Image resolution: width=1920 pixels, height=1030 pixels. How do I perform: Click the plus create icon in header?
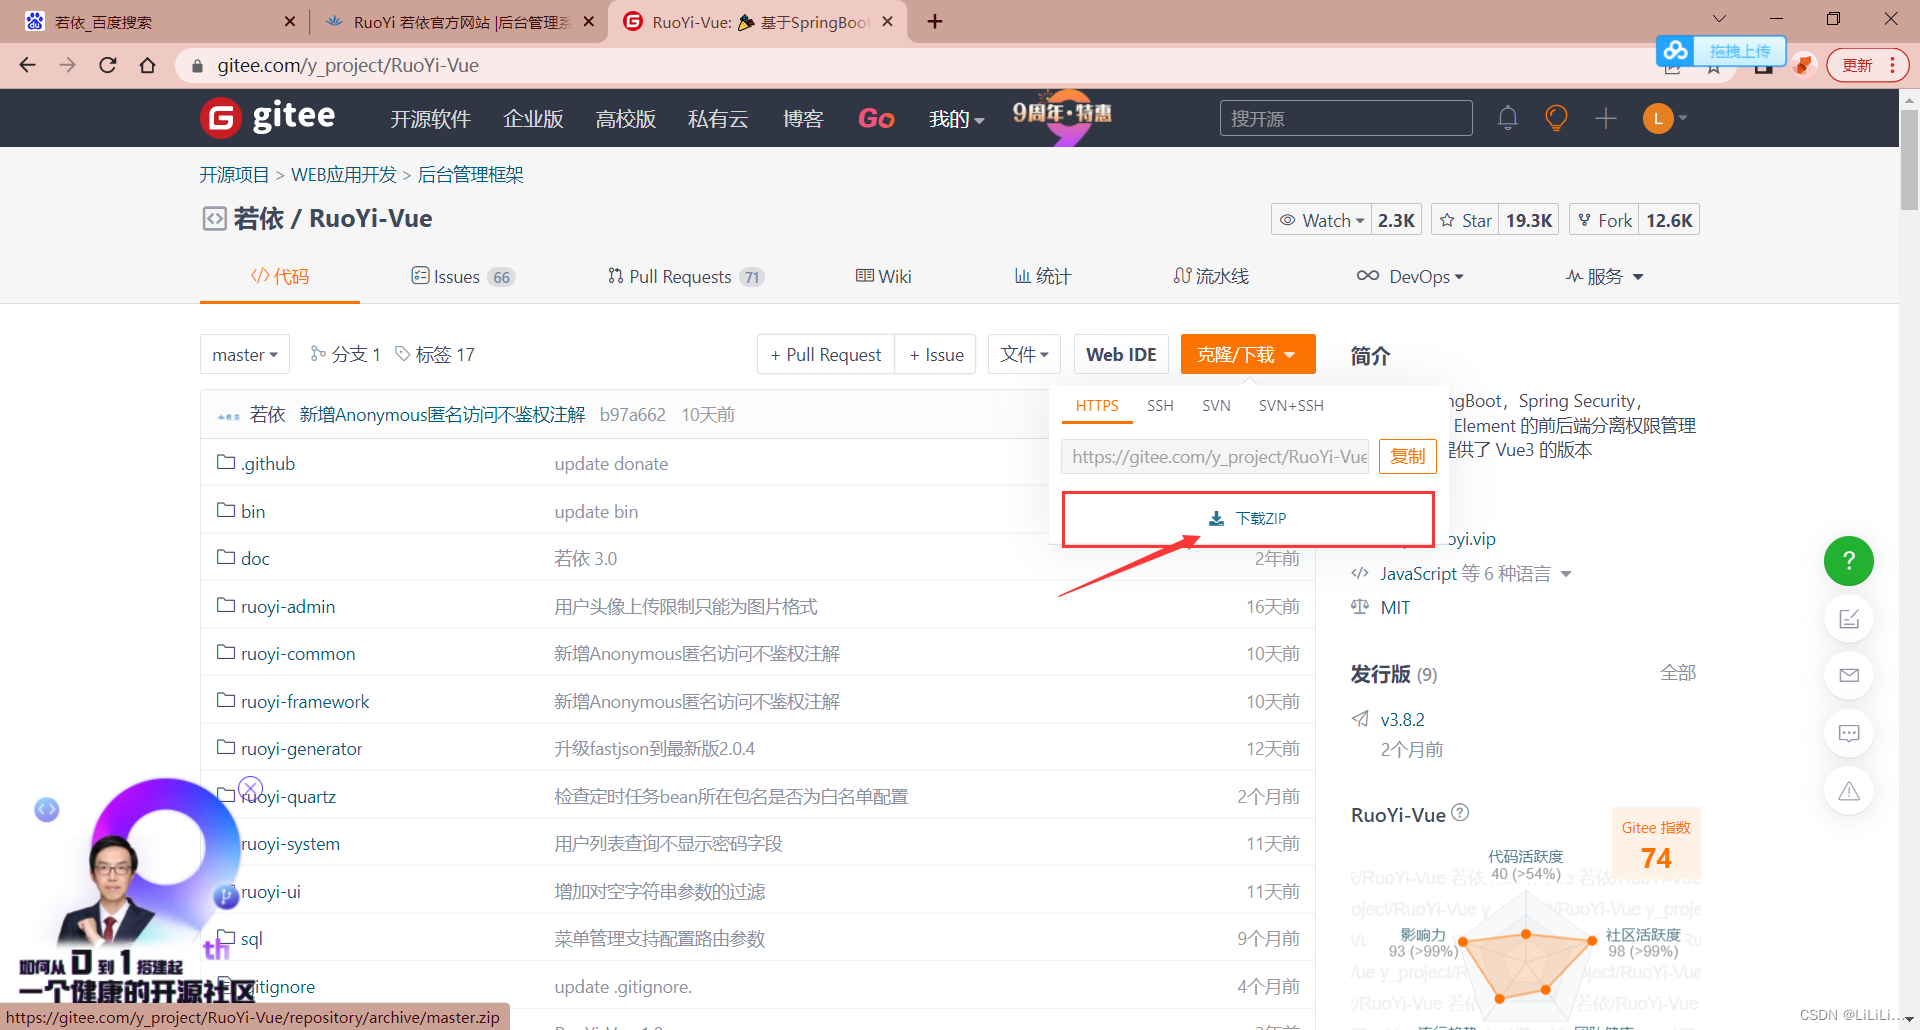click(x=1606, y=118)
